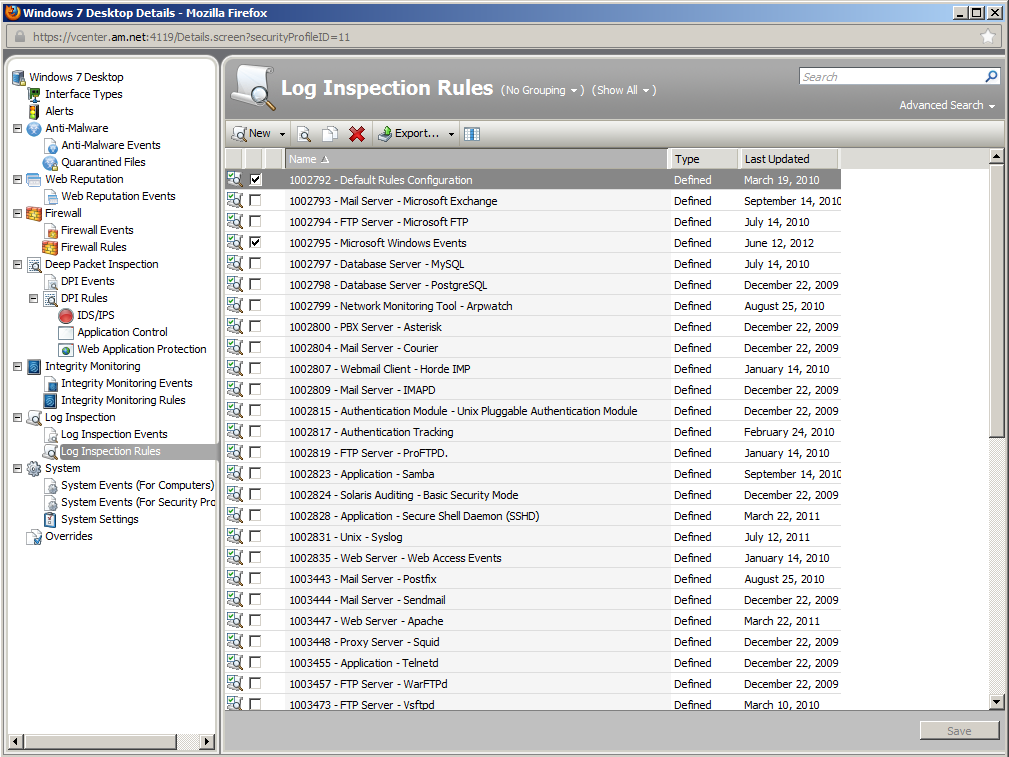The image size is (1009, 757).
Task: Collapse the DPI Rules tree node
Action: click(33, 298)
